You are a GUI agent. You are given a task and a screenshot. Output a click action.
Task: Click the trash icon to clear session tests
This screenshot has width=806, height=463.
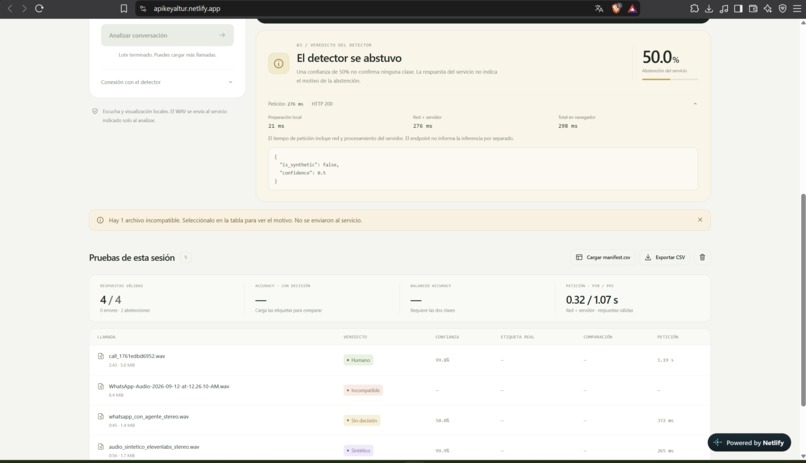point(702,257)
